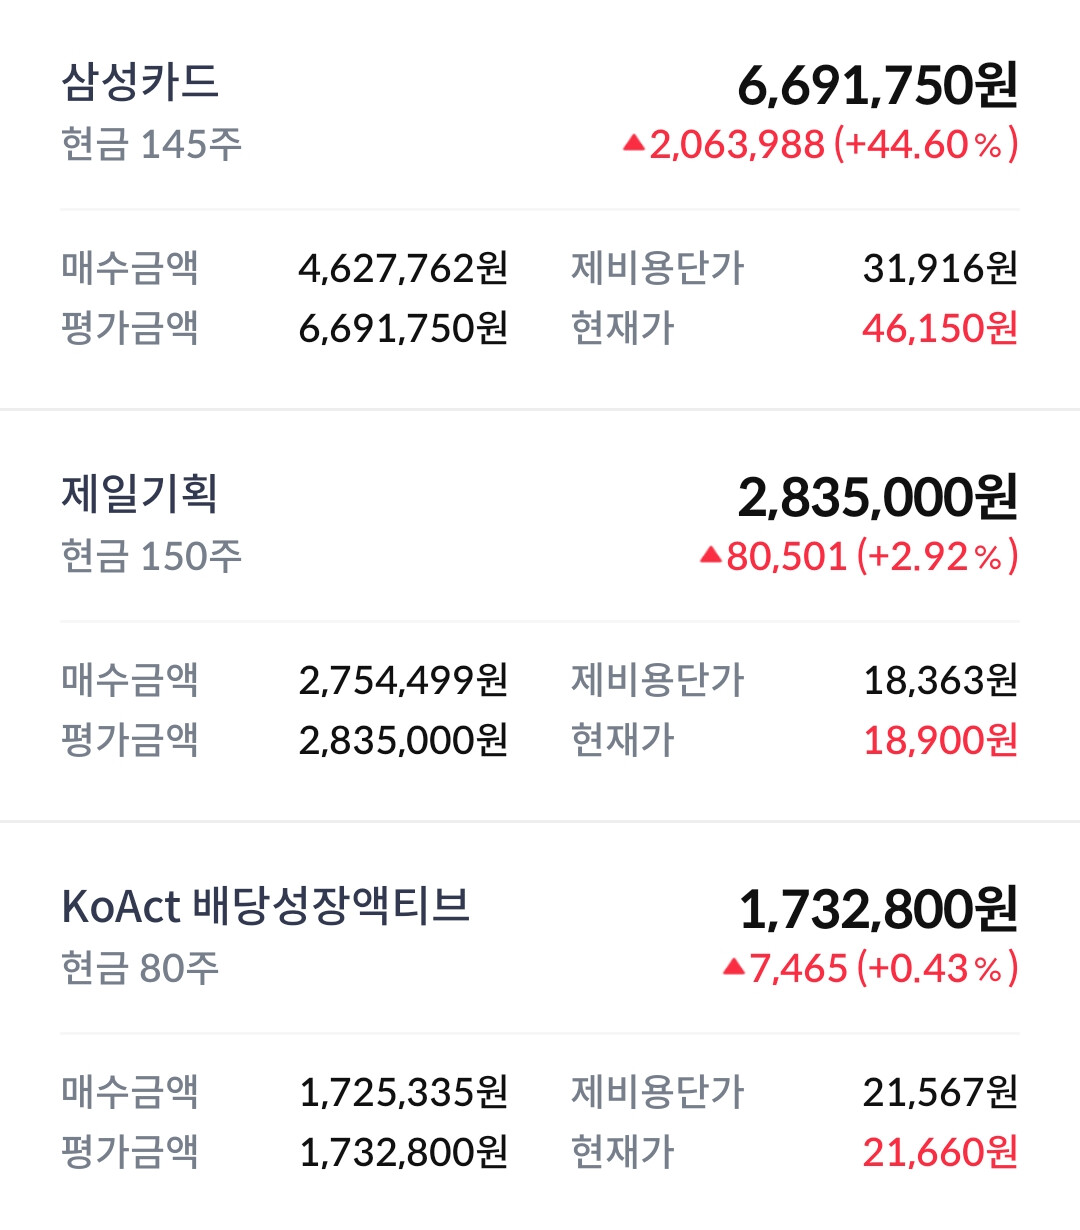Click 삼성카드 current price 46,150원
The width and height of the screenshot is (1080, 1230).
(940, 328)
